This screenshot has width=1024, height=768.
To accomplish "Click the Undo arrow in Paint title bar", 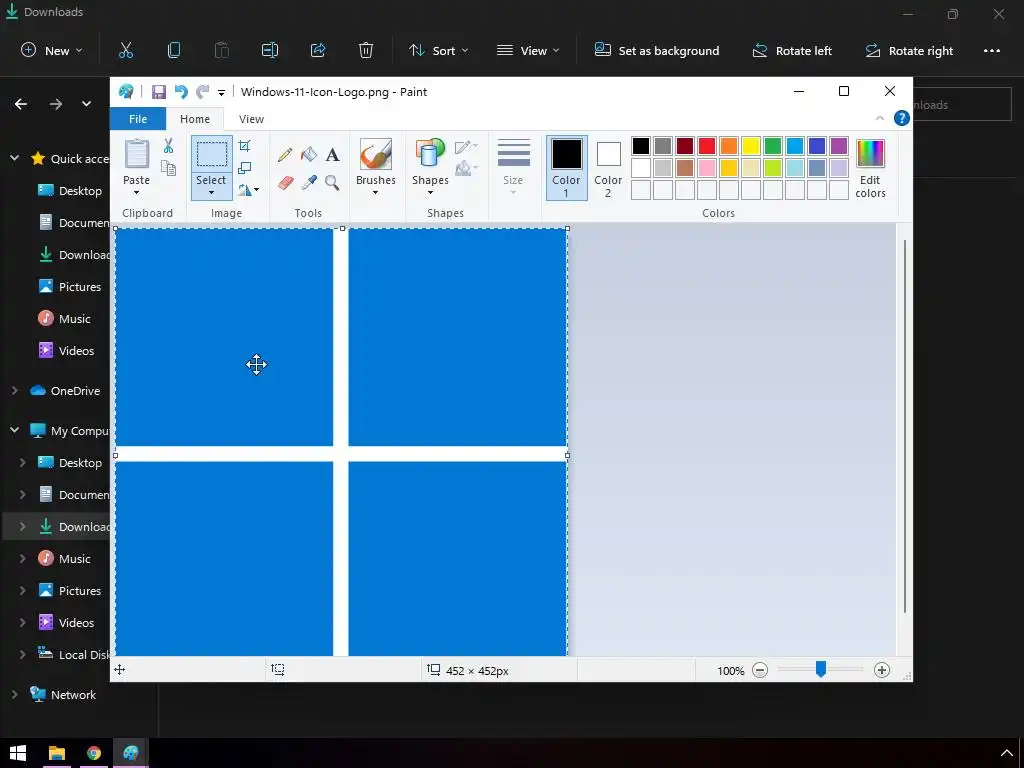I will tap(181, 92).
